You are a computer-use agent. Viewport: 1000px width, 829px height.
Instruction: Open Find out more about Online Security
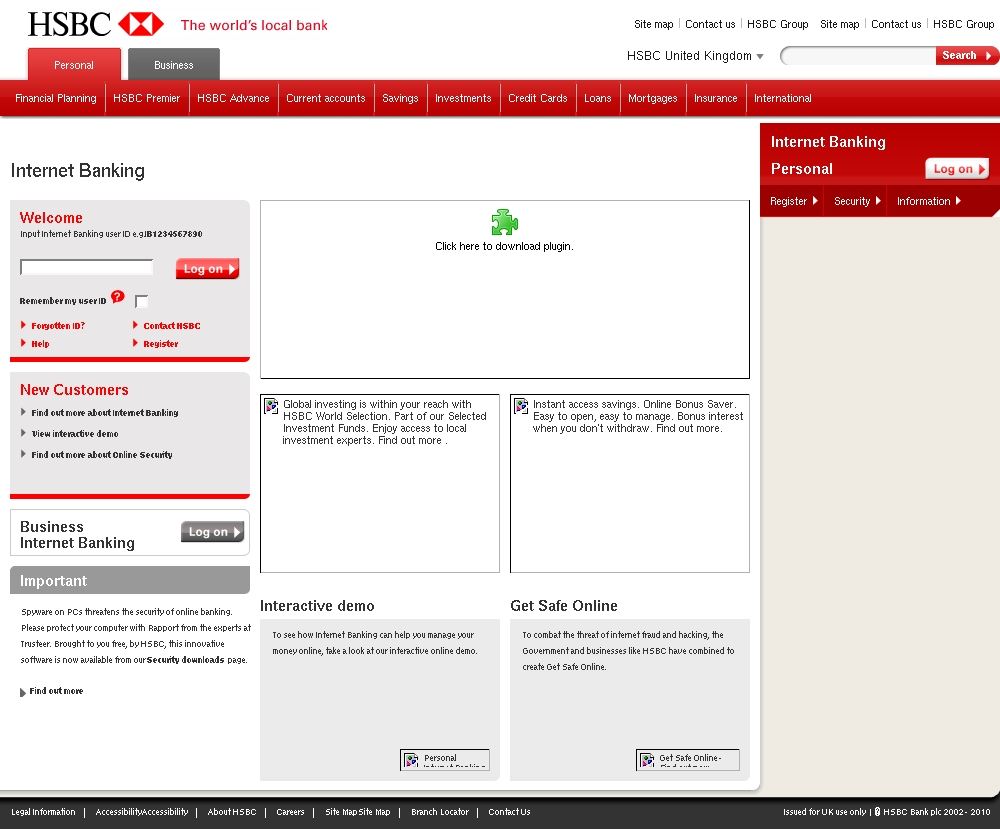pos(102,455)
